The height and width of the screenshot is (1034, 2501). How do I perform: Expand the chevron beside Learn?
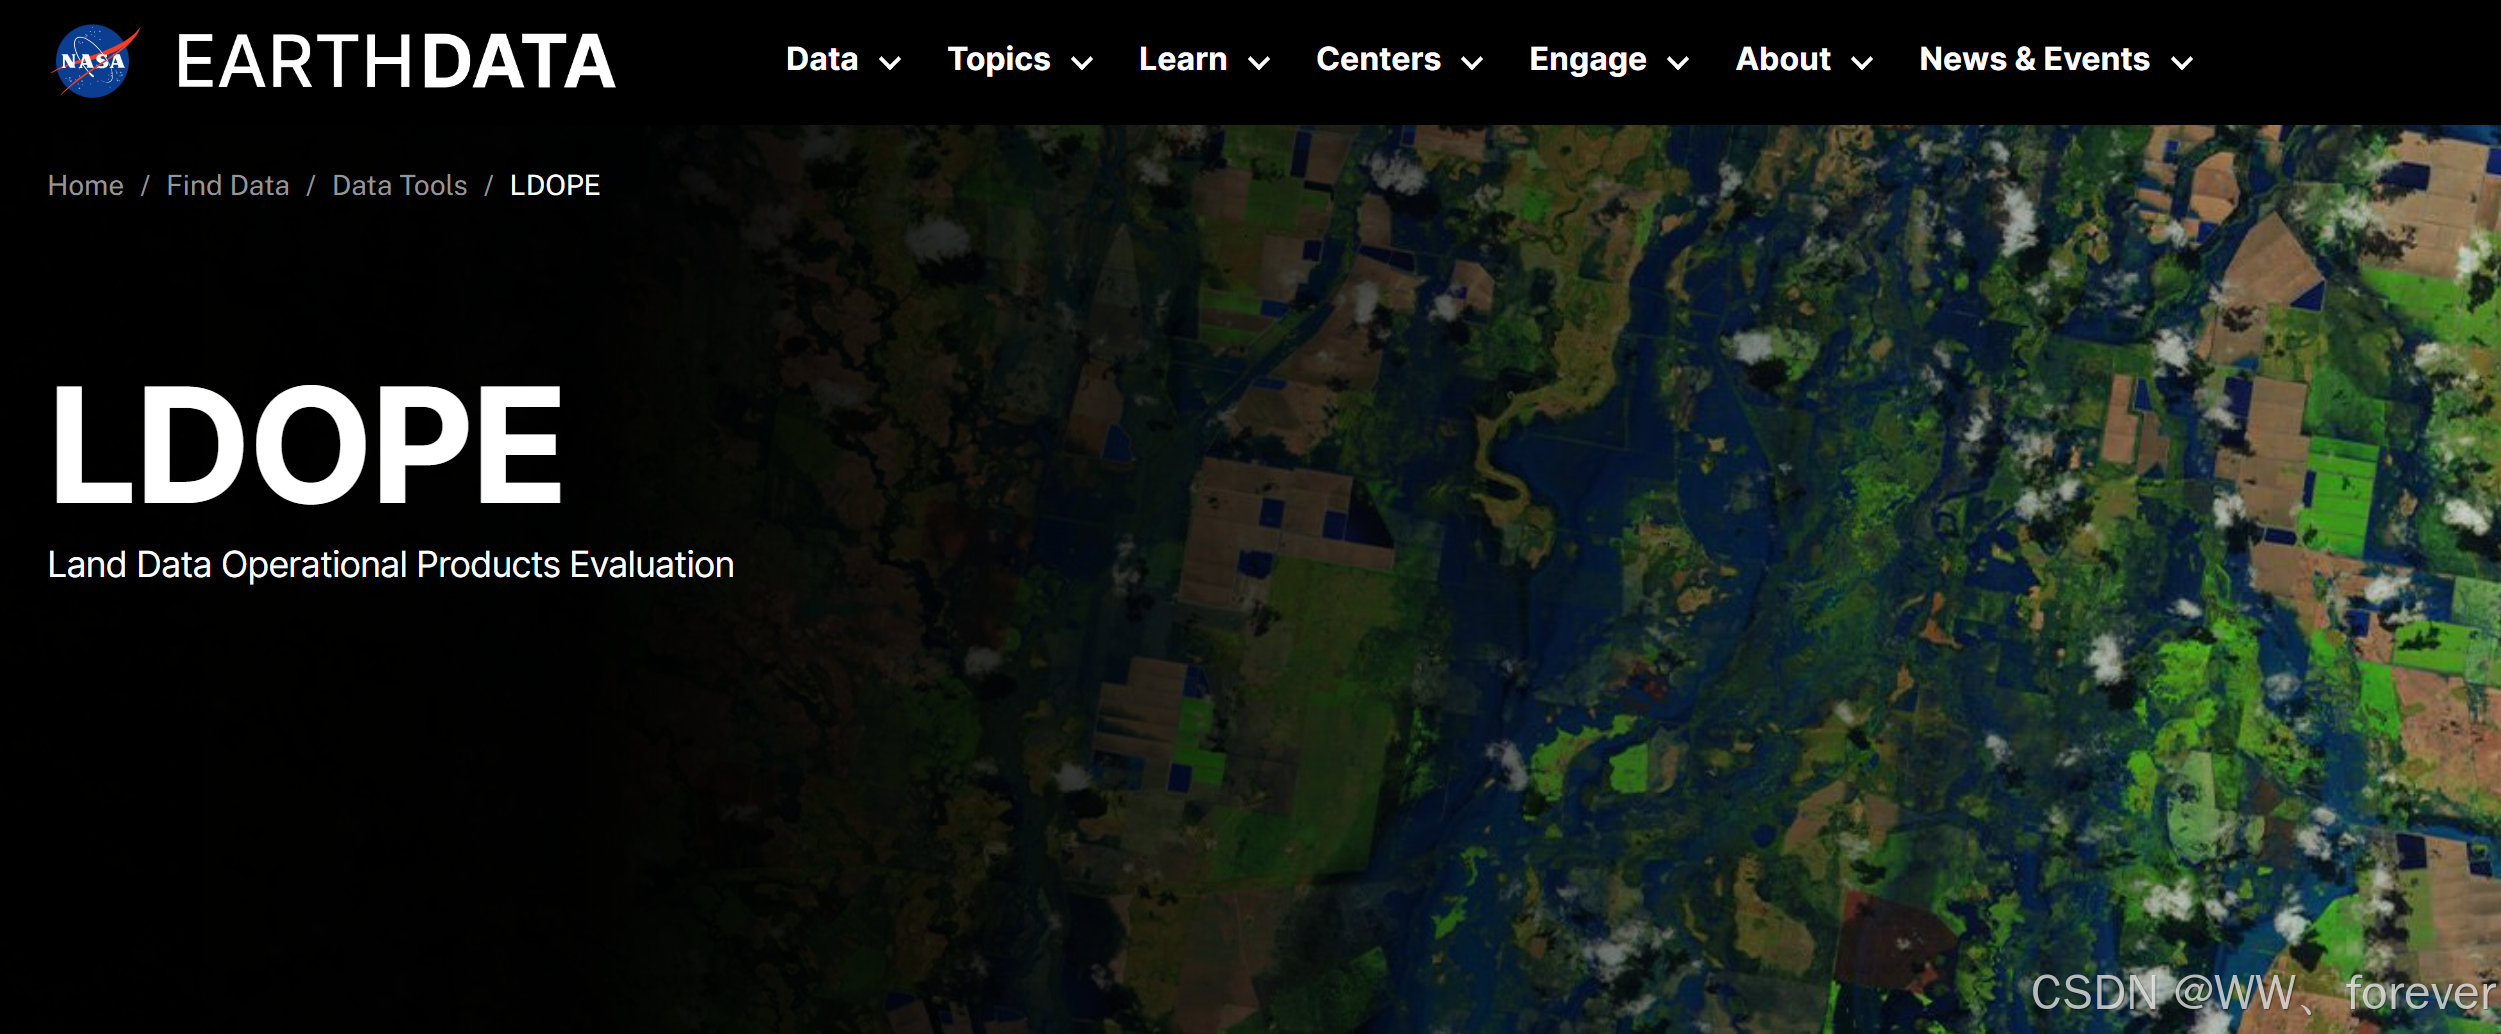point(1259,63)
